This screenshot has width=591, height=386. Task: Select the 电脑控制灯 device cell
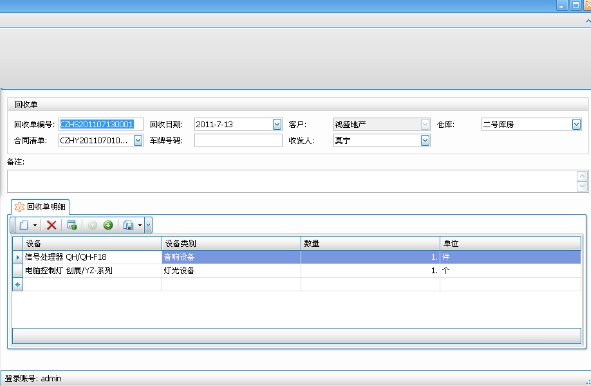click(x=92, y=271)
